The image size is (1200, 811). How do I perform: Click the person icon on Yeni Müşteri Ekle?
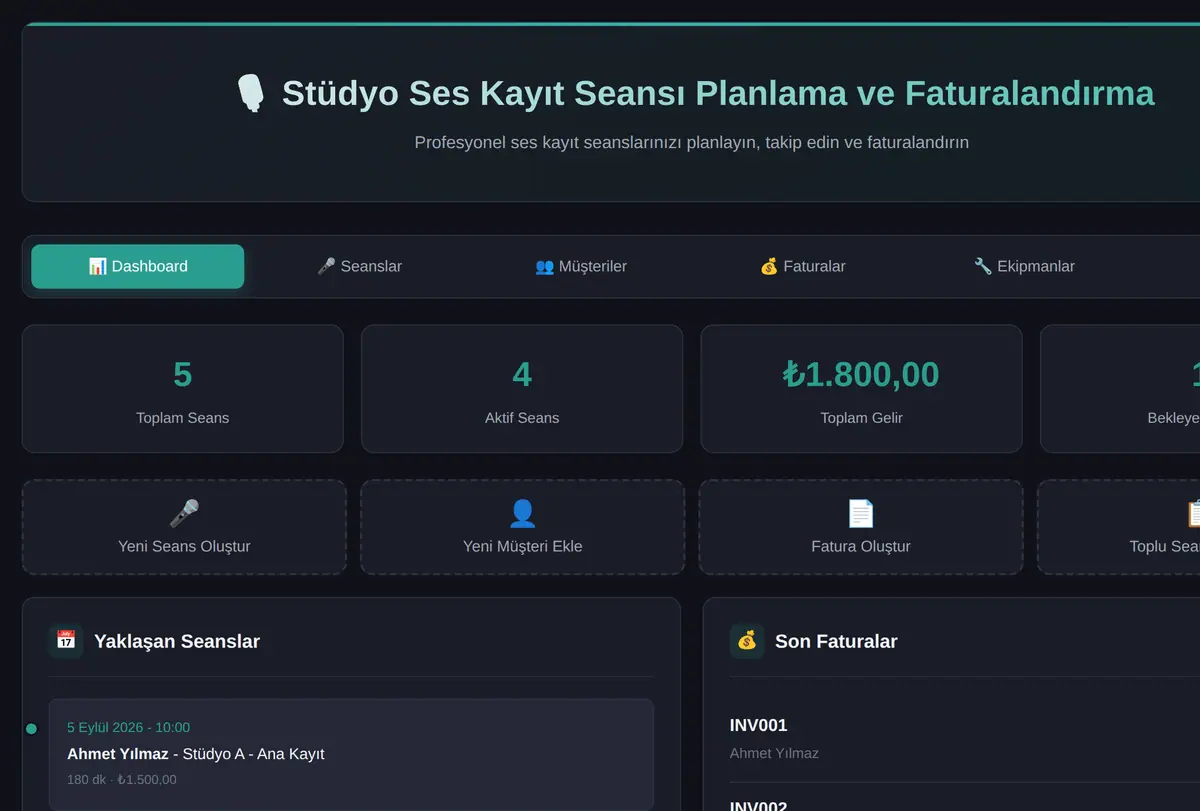click(x=523, y=513)
